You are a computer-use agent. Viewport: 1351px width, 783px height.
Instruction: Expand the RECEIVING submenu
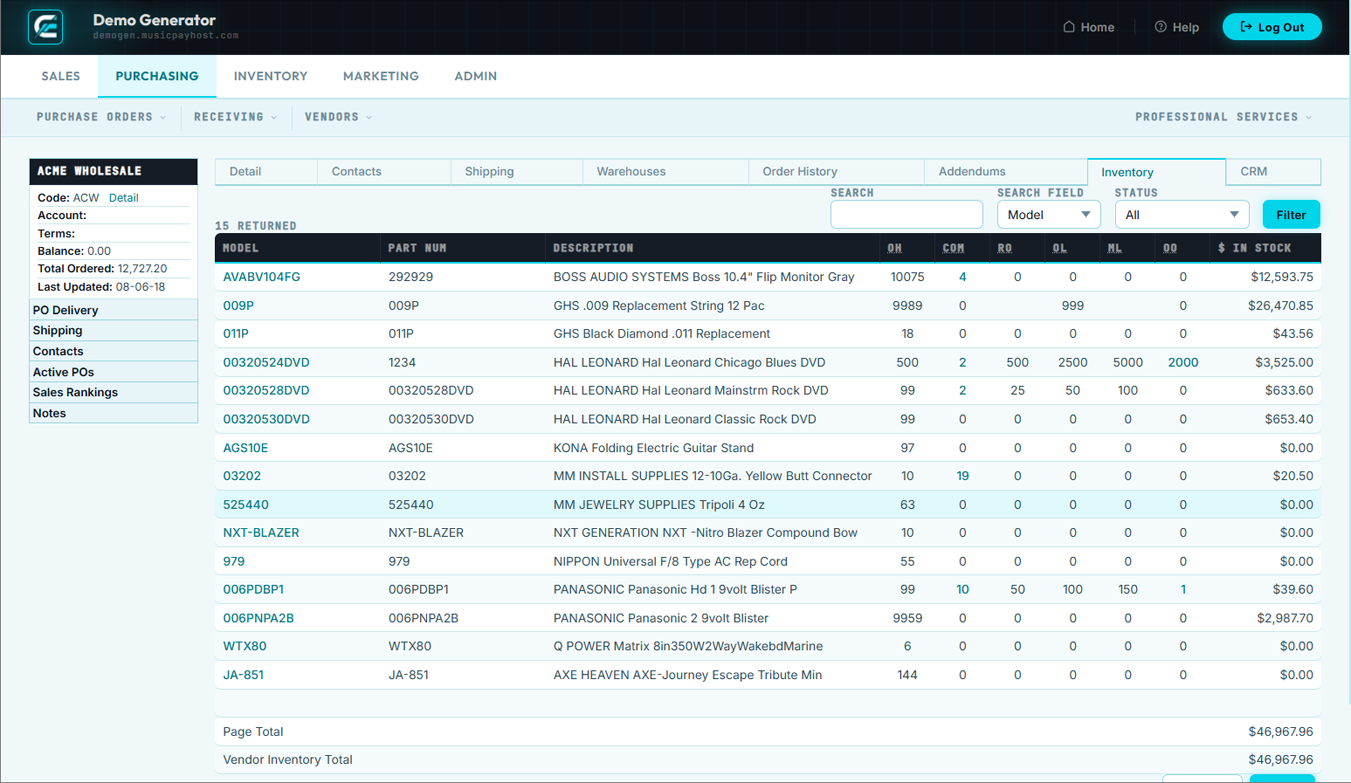[x=236, y=117]
